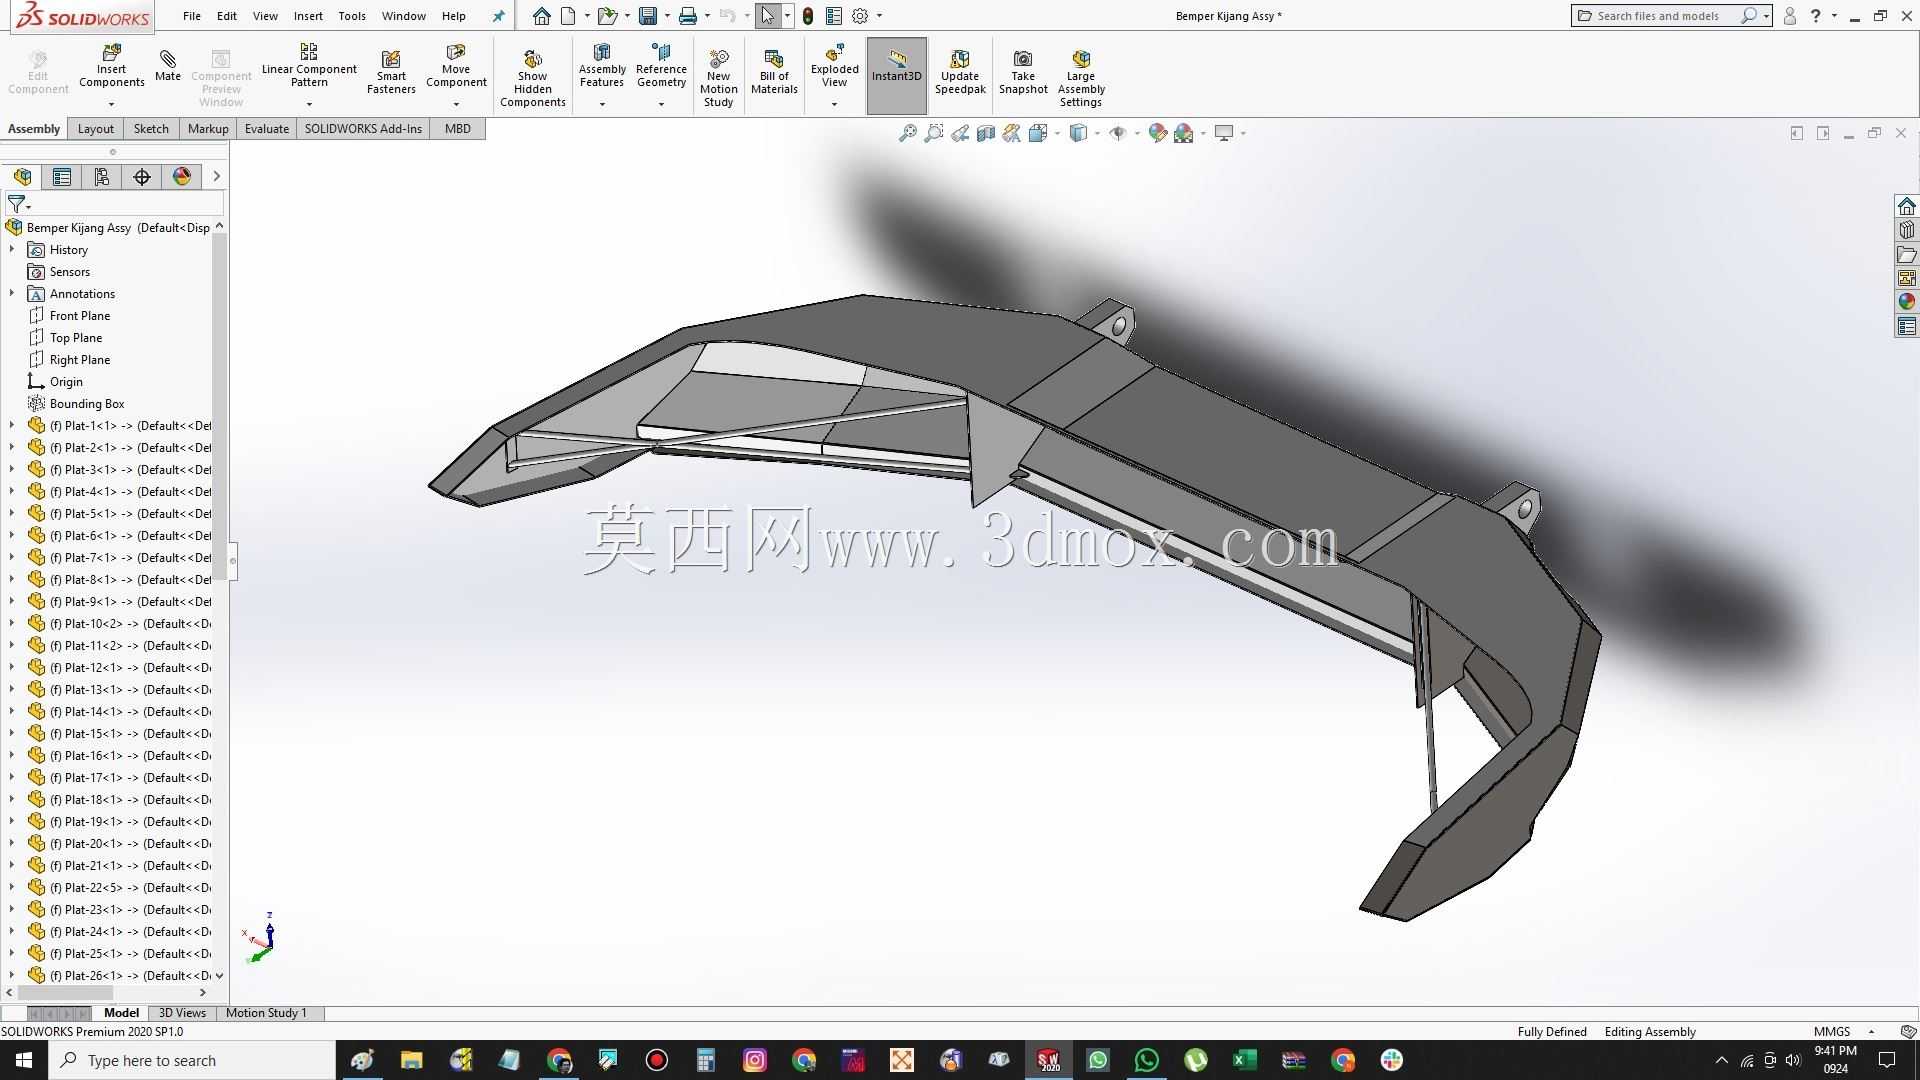The height and width of the screenshot is (1080, 1920).
Task: Expand the Annotations tree node
Action: click(x=12, y=293)
